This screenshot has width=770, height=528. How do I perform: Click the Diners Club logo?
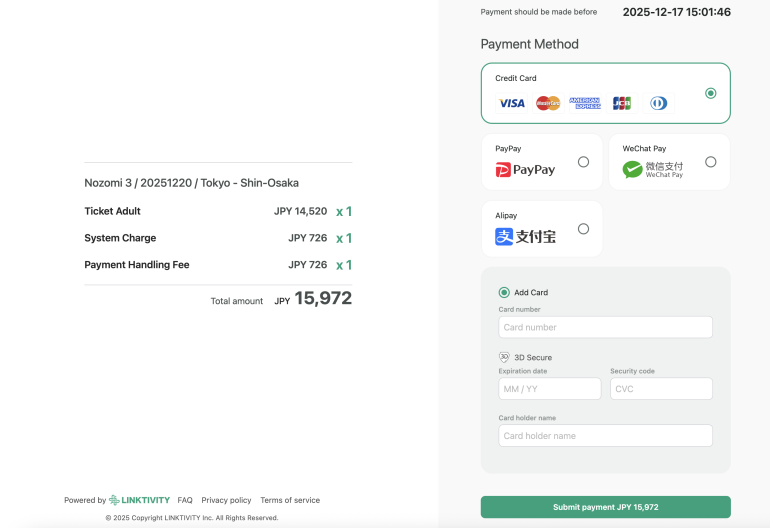point(658,103)
